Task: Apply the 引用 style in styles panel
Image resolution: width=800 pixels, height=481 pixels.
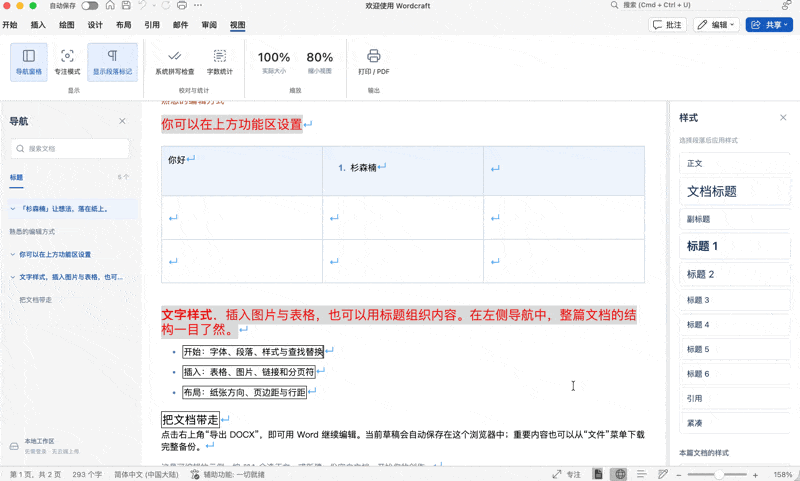Action: (735, 398)
